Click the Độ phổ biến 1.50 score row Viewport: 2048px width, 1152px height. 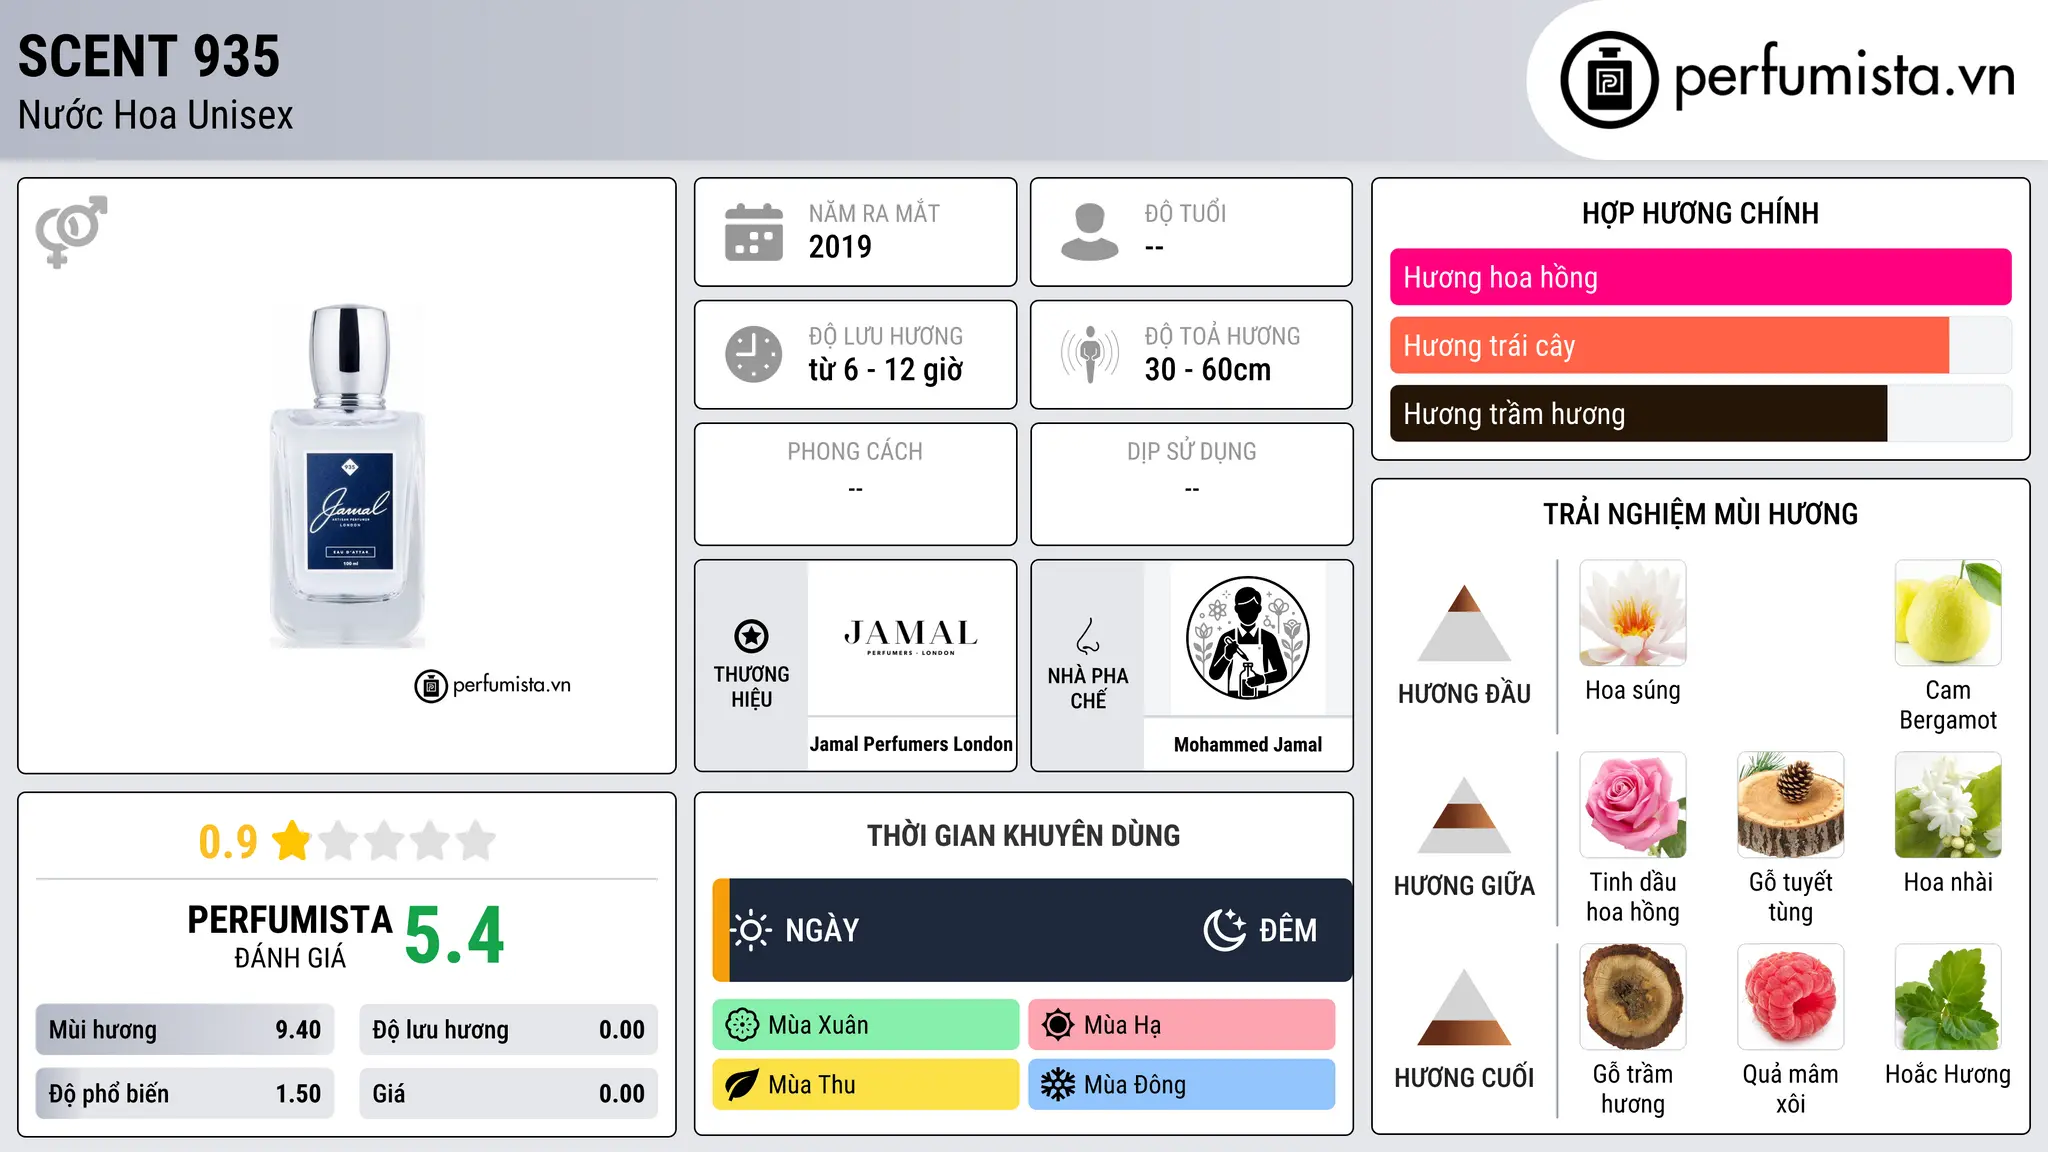coord(185,1093)
